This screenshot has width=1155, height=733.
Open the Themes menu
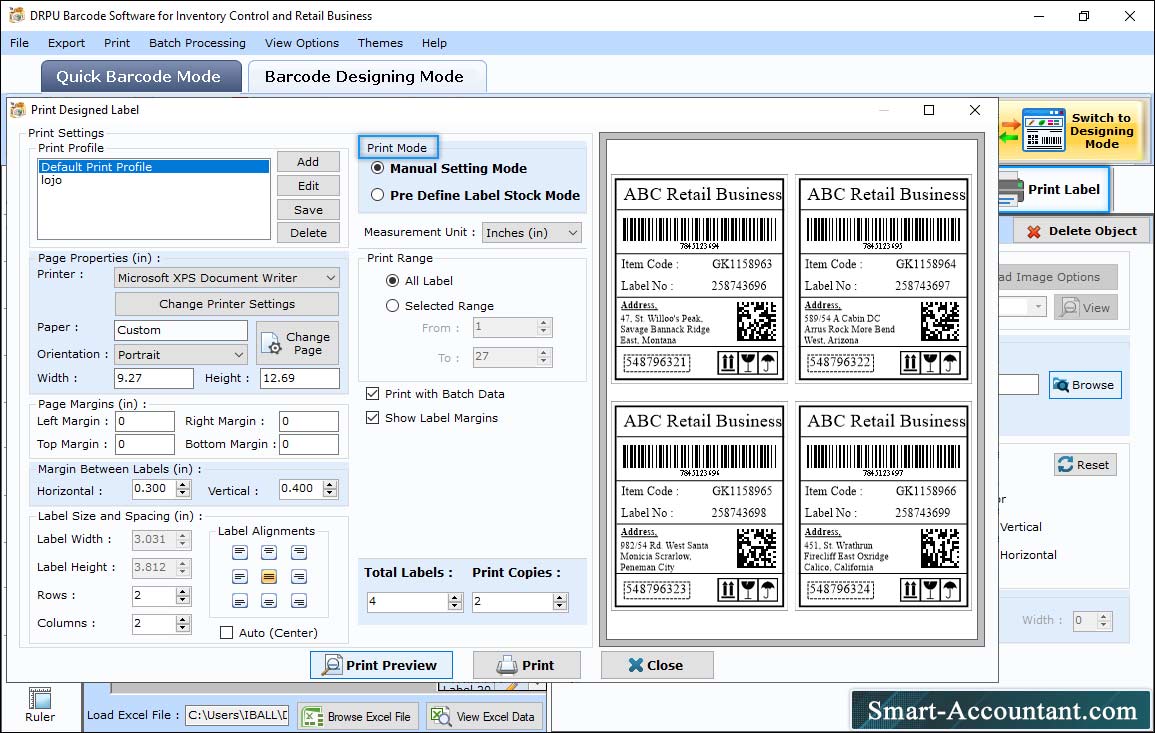coord(380,43)
